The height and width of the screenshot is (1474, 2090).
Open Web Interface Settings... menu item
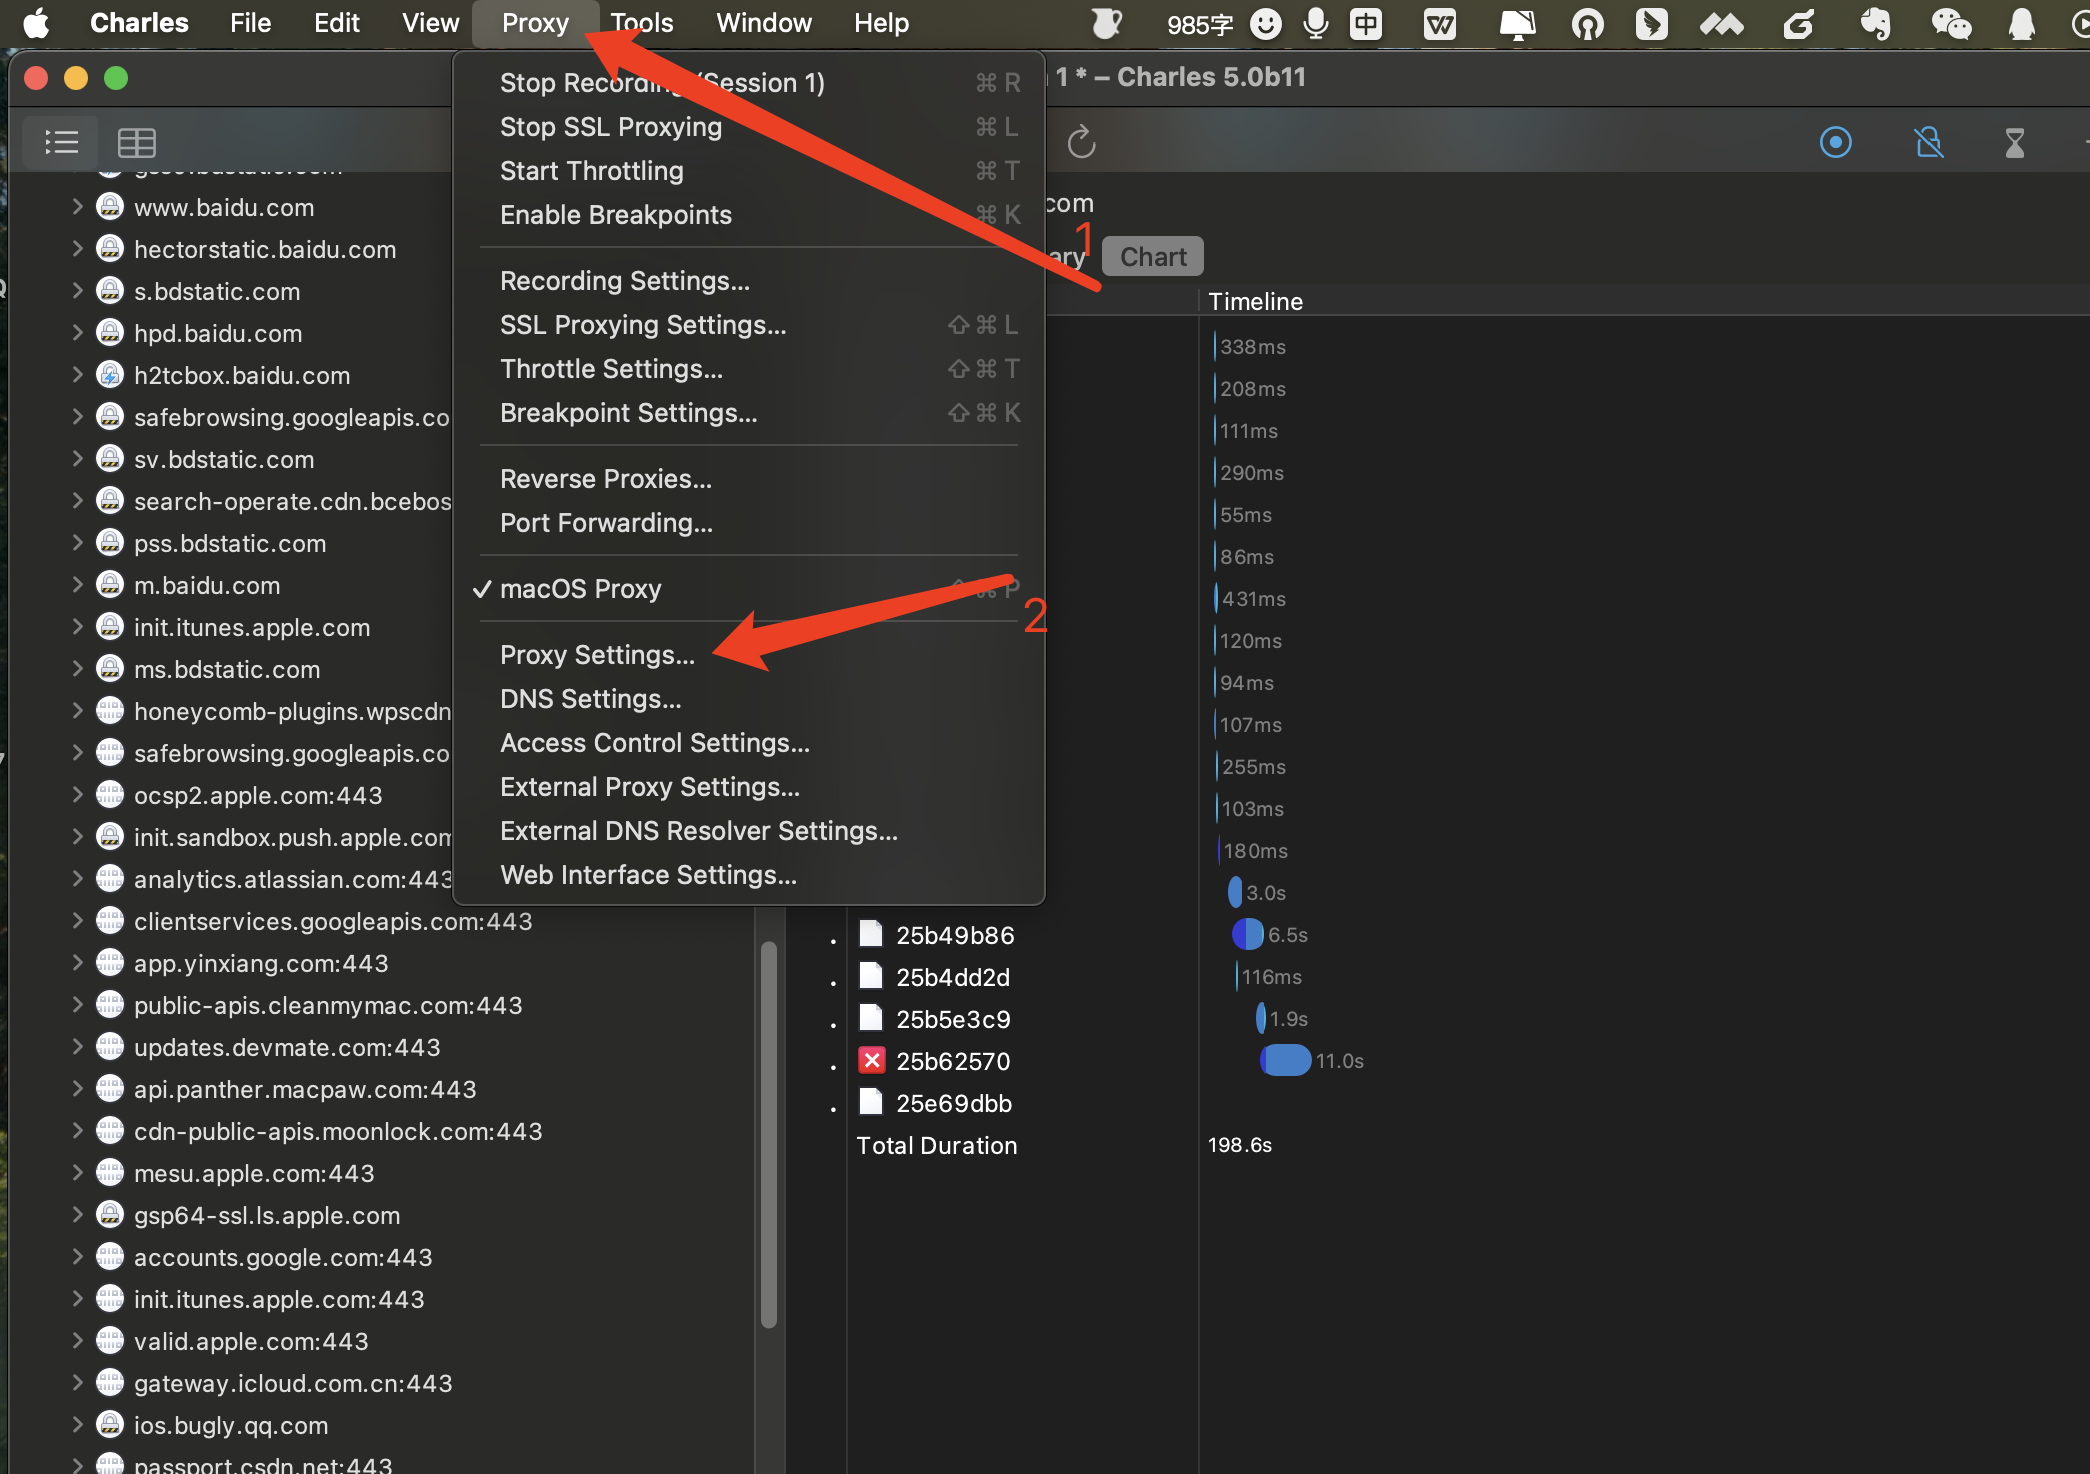[748, 875]
